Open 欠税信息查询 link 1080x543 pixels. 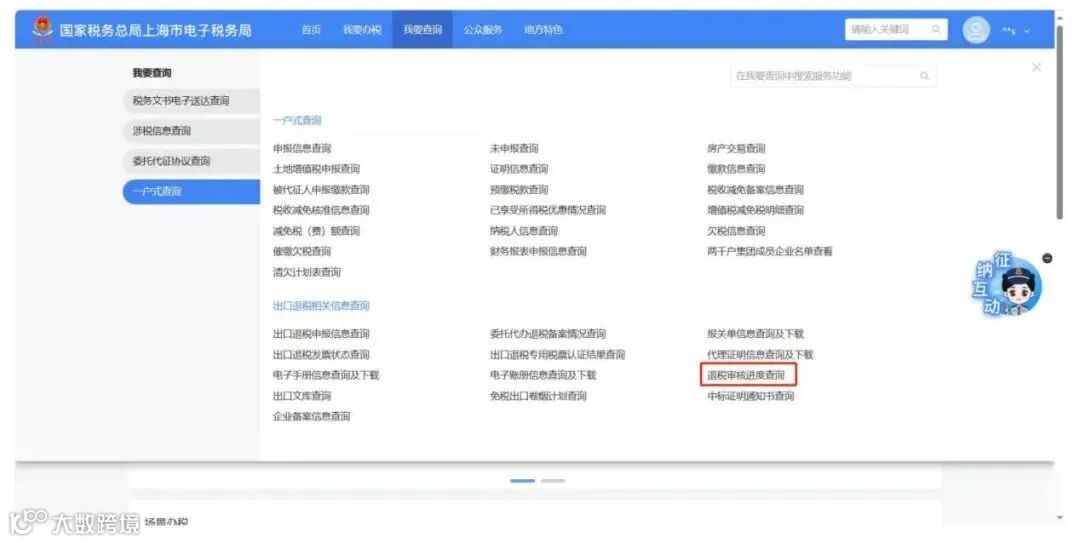tap(736, 231)
